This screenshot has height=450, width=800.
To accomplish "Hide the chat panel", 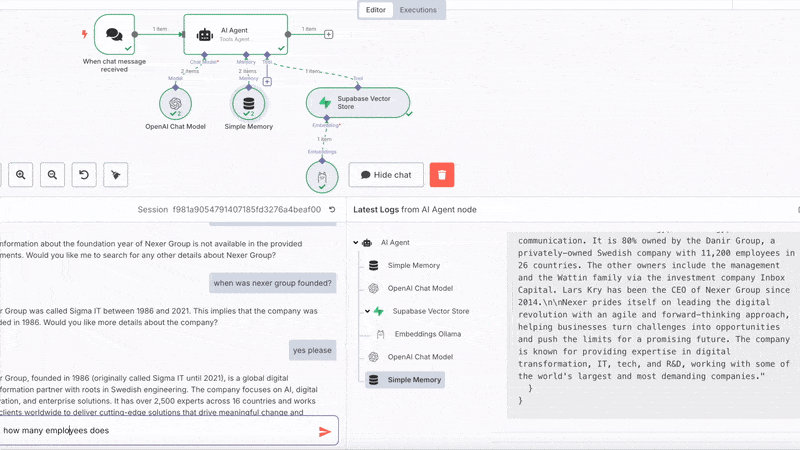I will (x=386, y=175).
